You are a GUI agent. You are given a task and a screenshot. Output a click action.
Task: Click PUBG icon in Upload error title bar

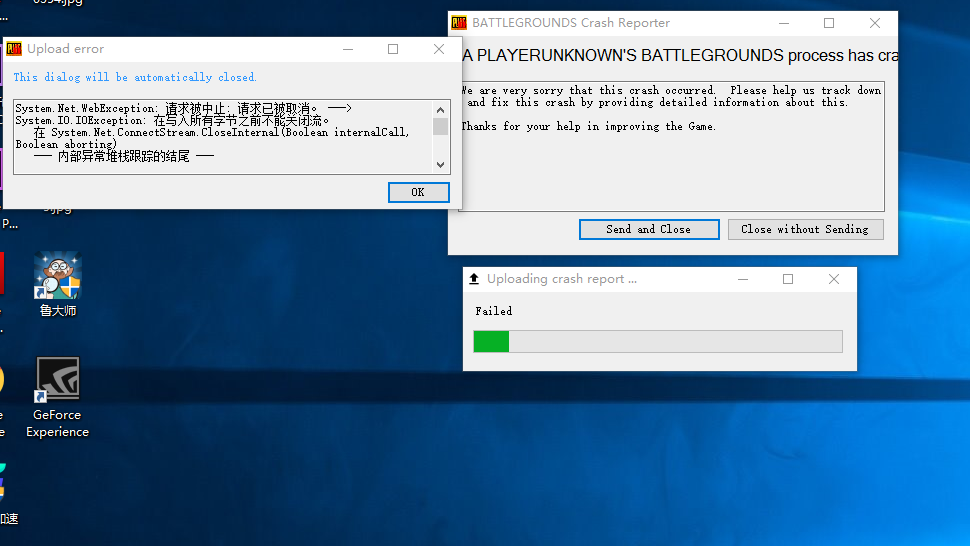click(14, 49)
